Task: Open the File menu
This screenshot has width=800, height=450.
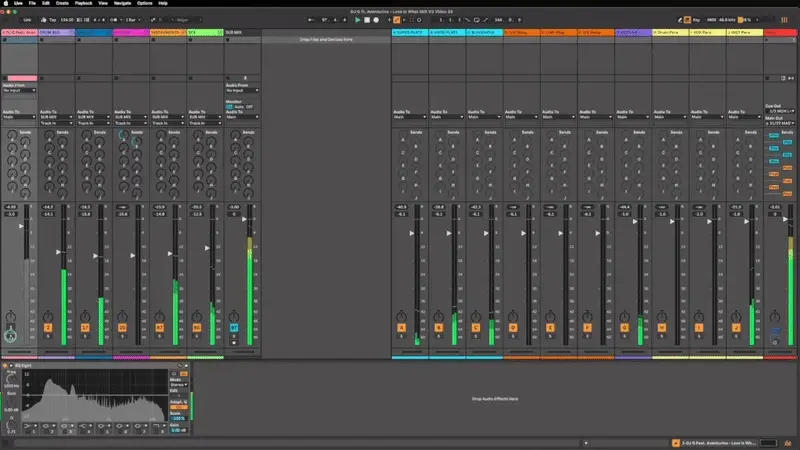Action: click(x=32, y=3)
